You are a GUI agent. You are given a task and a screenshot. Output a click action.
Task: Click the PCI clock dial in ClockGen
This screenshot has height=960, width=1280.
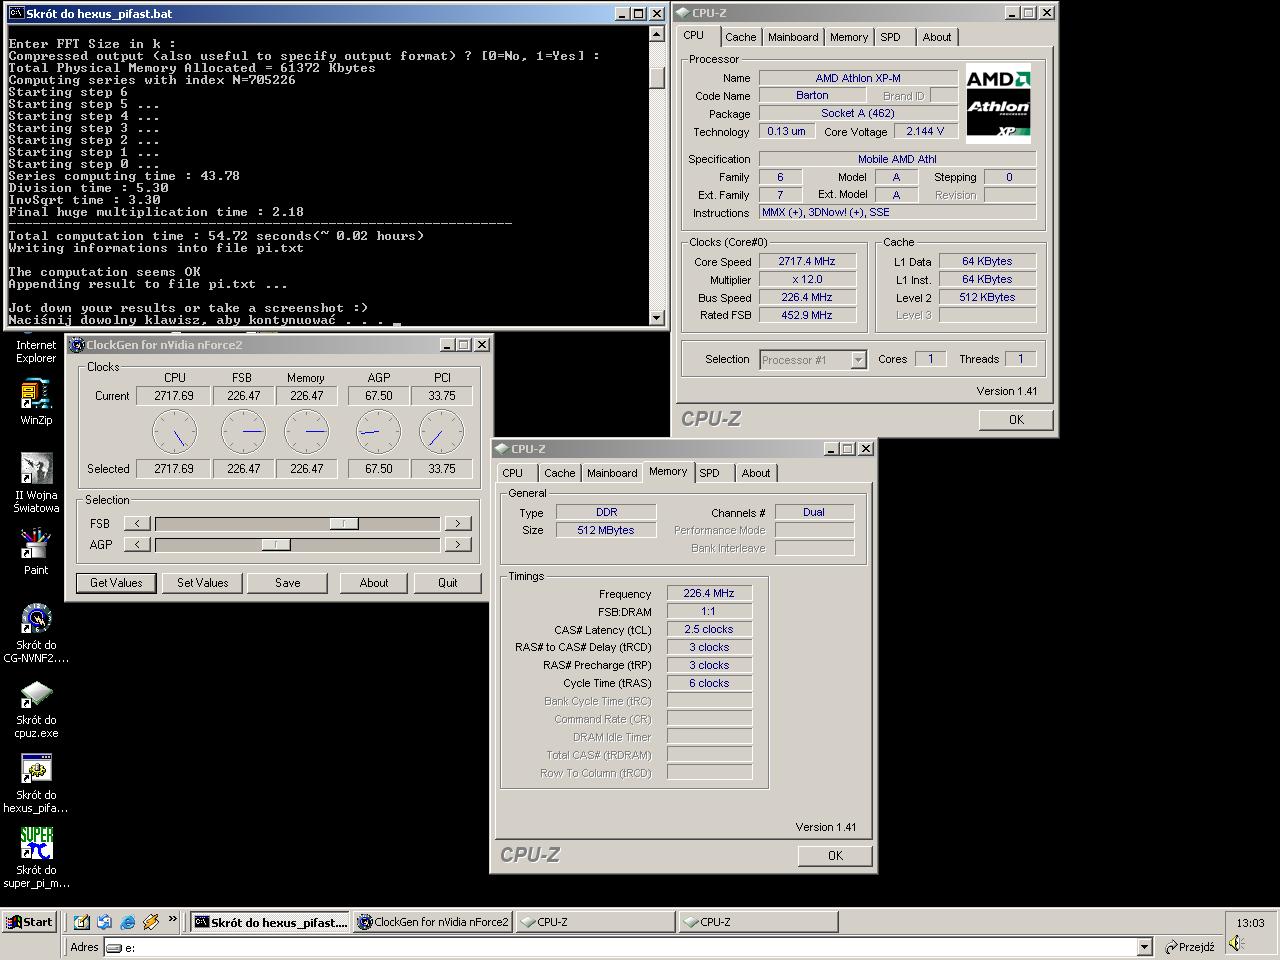[441, 432]
